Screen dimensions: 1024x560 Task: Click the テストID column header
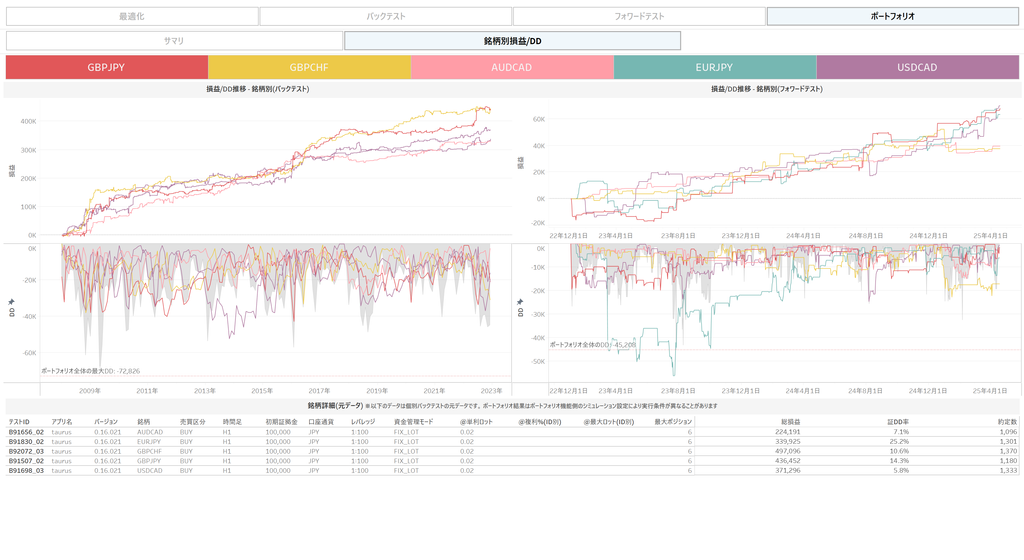point(19,422)
